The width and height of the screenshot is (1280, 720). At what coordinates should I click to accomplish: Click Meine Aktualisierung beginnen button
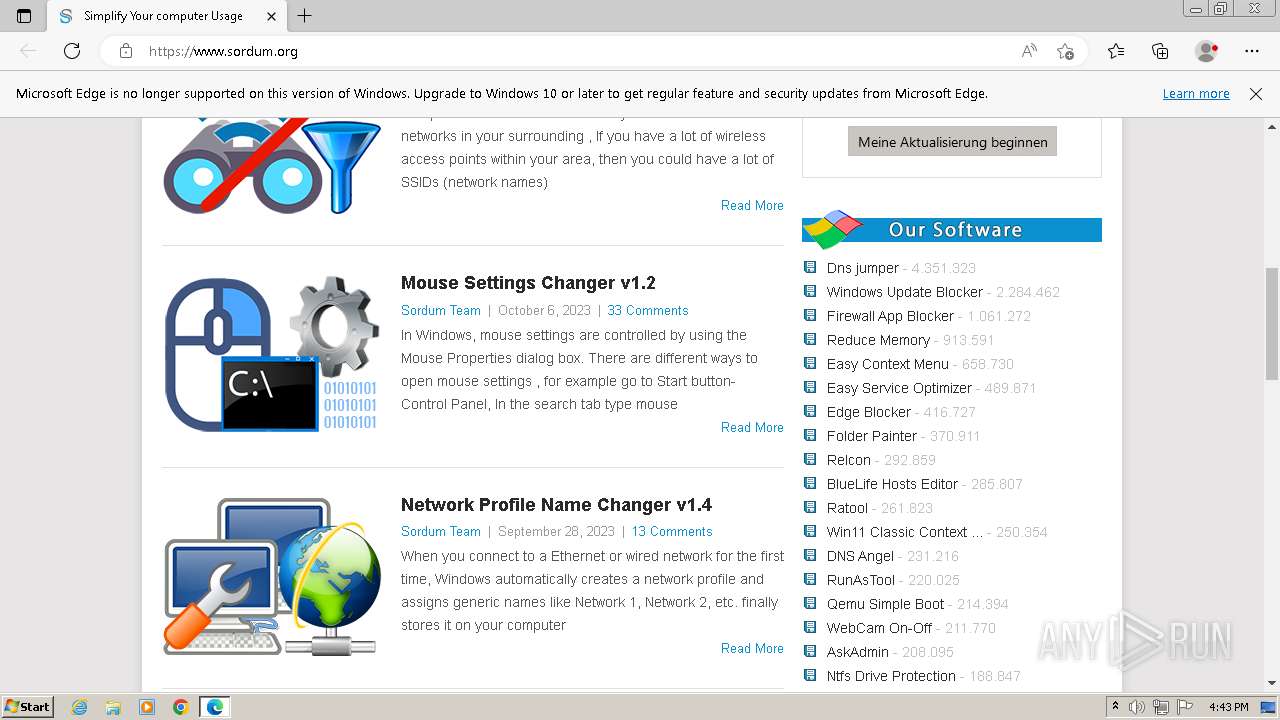pos(952,142)
